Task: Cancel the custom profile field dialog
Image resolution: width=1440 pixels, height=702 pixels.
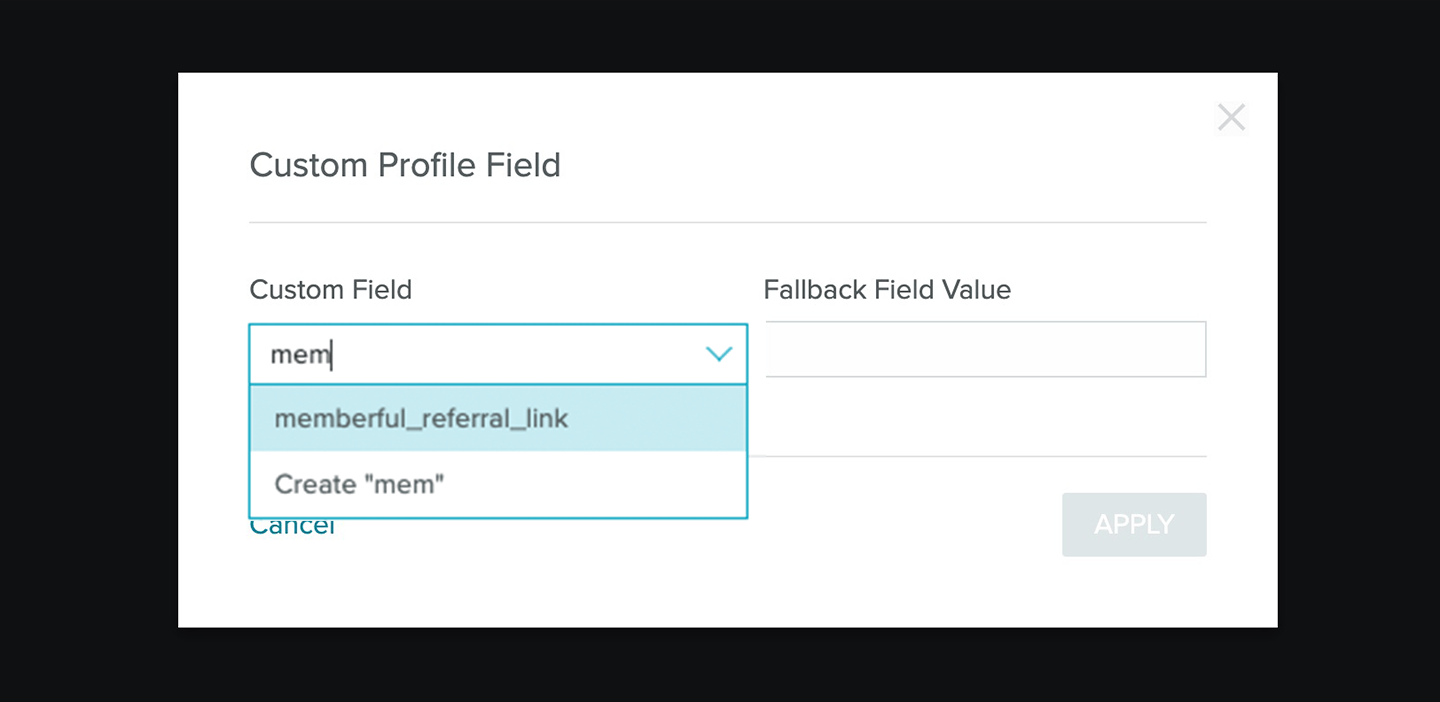Action: [x=292, y=527]
